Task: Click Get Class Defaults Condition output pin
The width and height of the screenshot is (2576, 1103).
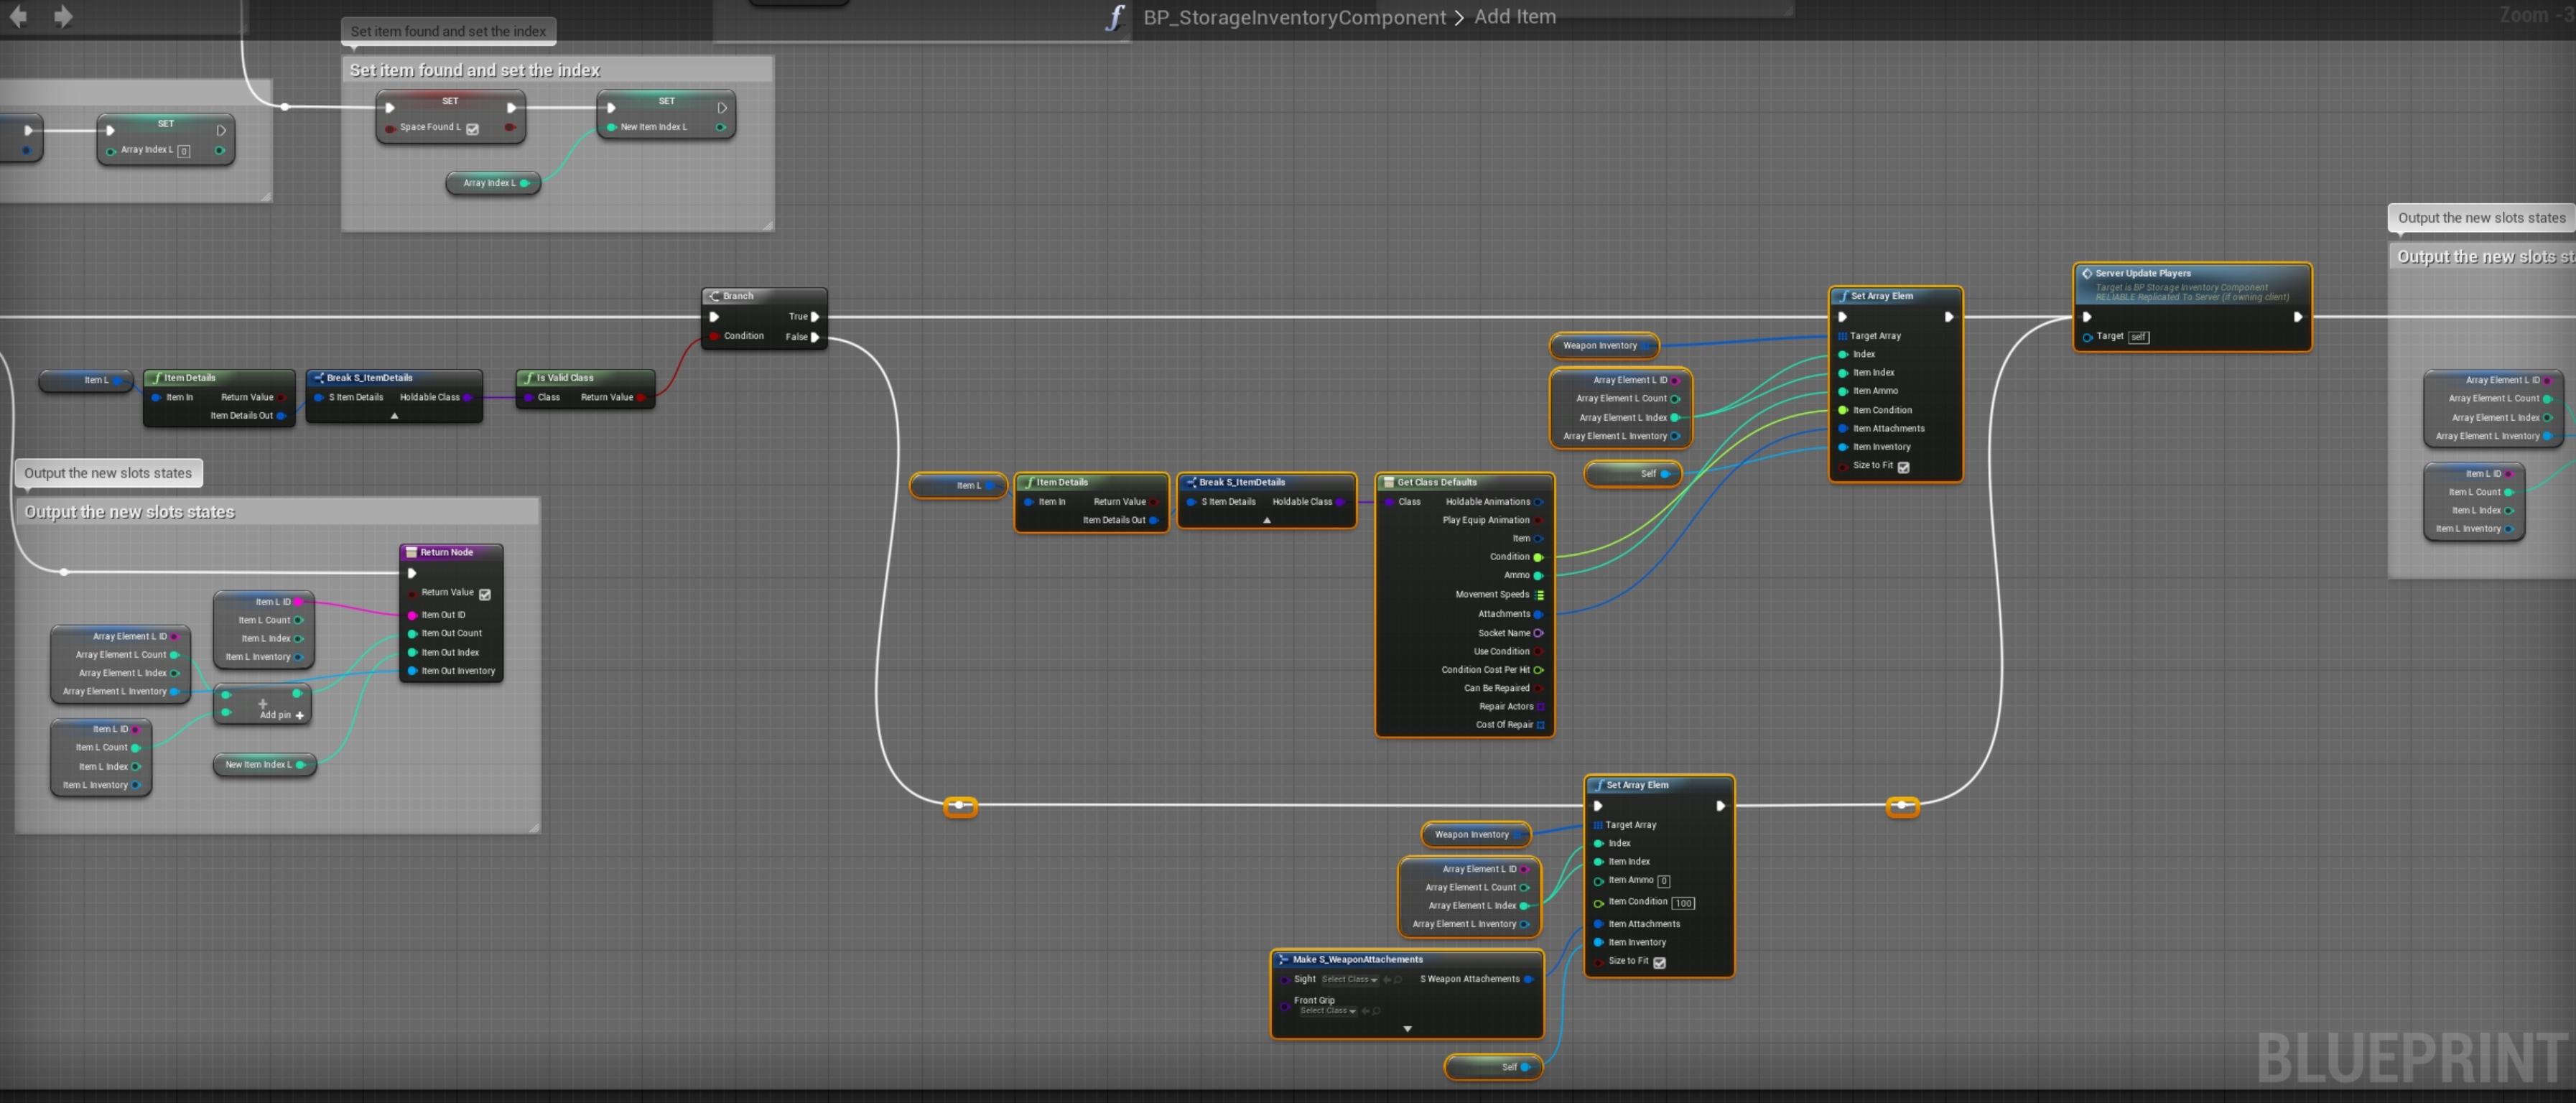Action: click(x=1538, y=557)
